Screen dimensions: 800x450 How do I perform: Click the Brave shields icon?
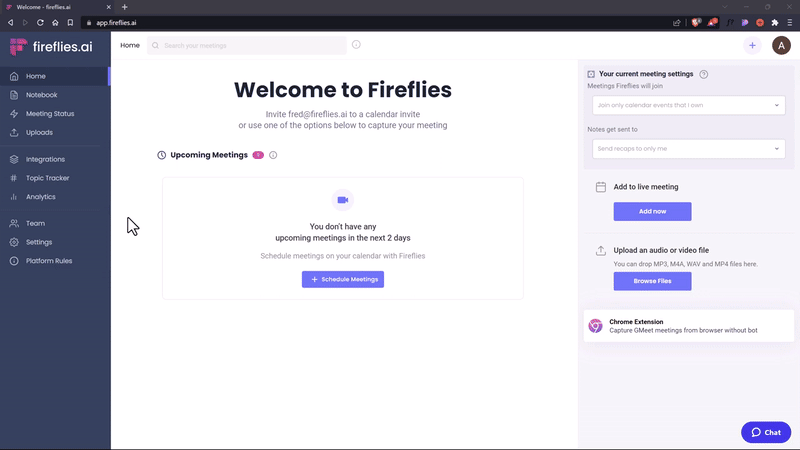(x=696, y=22)
